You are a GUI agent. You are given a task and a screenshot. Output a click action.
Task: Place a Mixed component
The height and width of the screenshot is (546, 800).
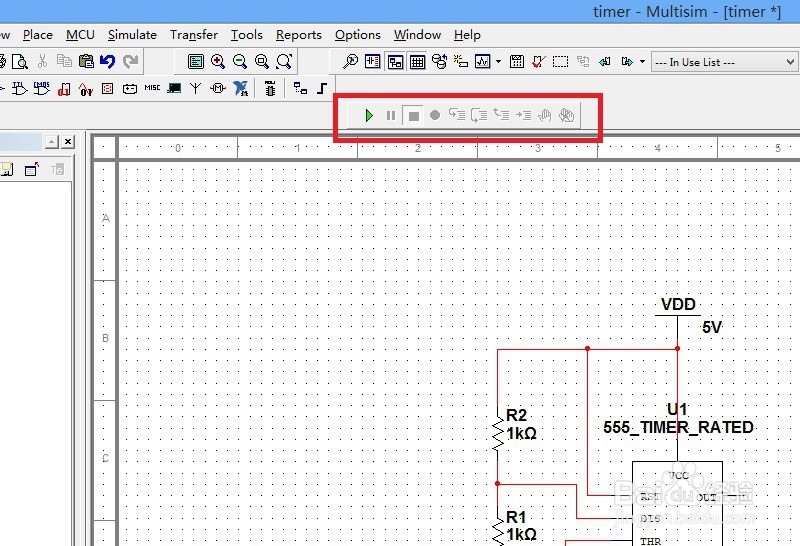[86, 89]
